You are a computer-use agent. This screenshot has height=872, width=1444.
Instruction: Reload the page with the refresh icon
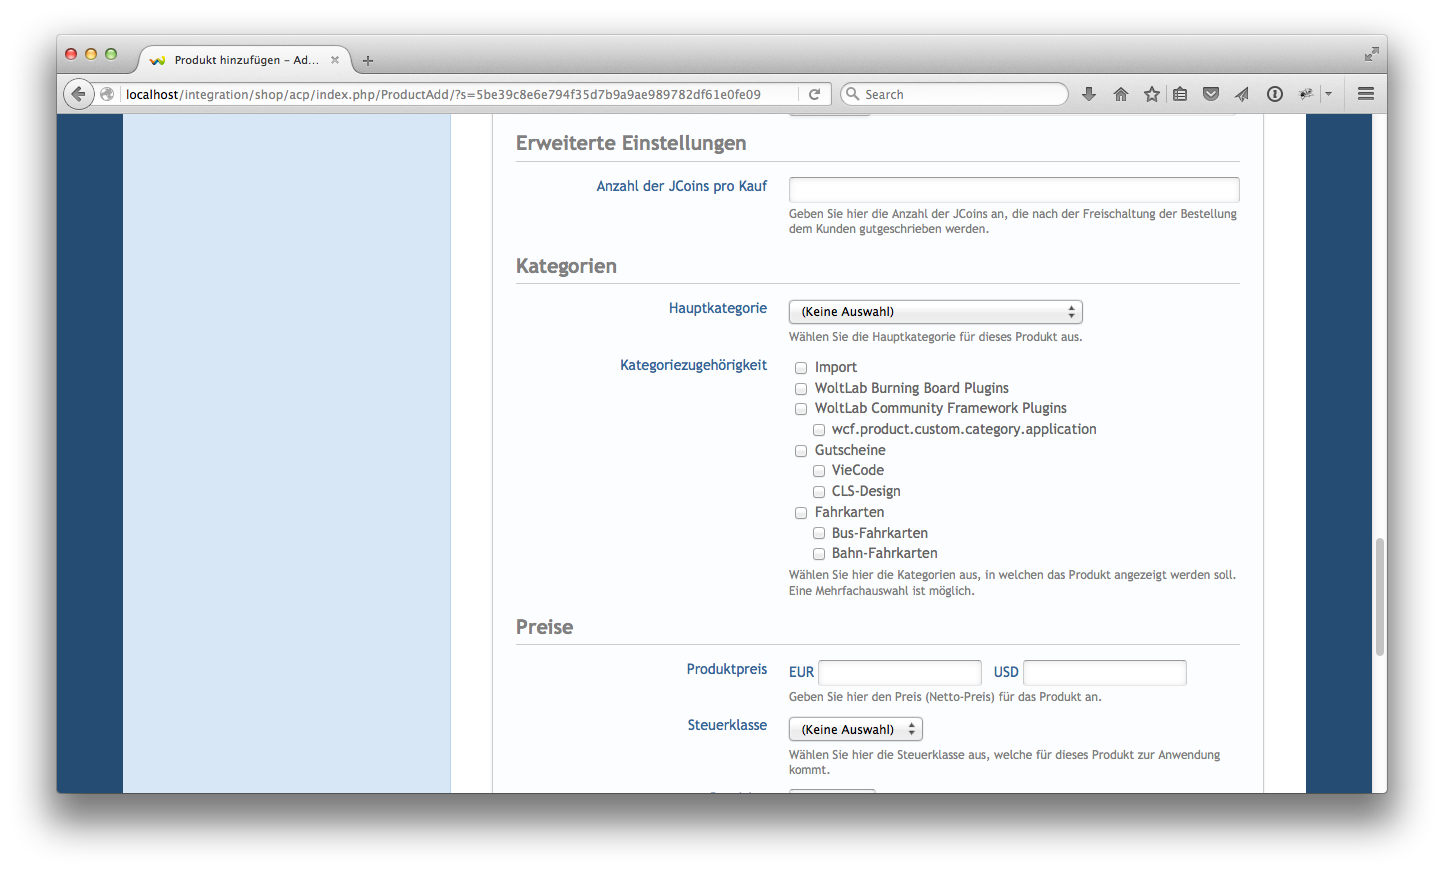pyautogui.click(x=814, y=94)
